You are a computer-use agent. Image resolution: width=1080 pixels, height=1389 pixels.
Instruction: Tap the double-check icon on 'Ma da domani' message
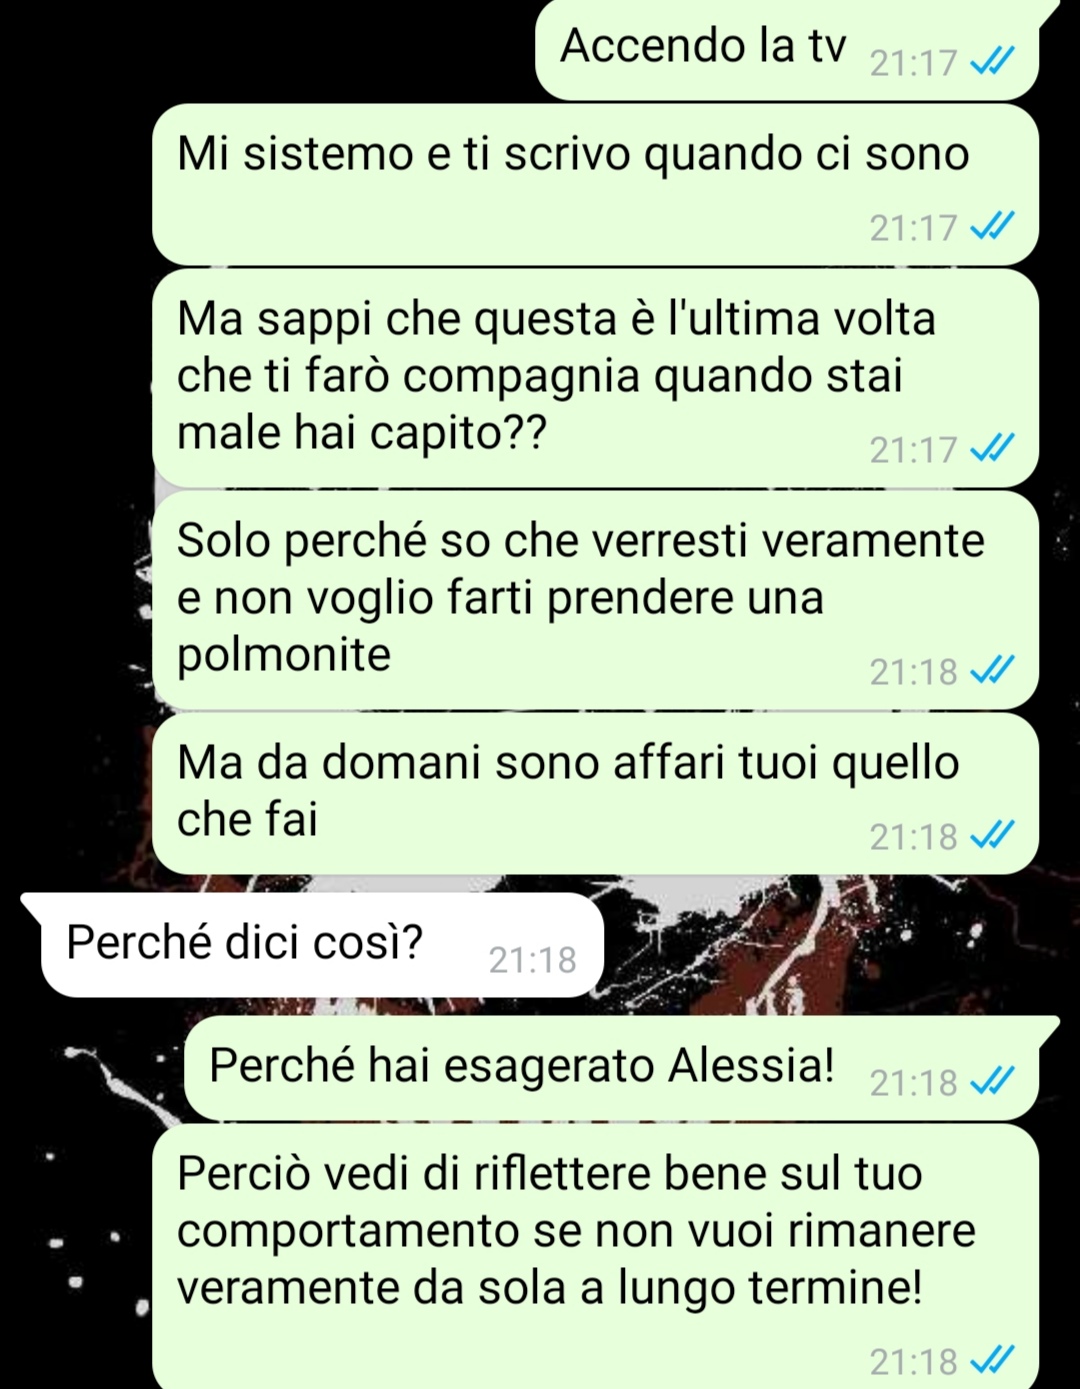[993, 836]
